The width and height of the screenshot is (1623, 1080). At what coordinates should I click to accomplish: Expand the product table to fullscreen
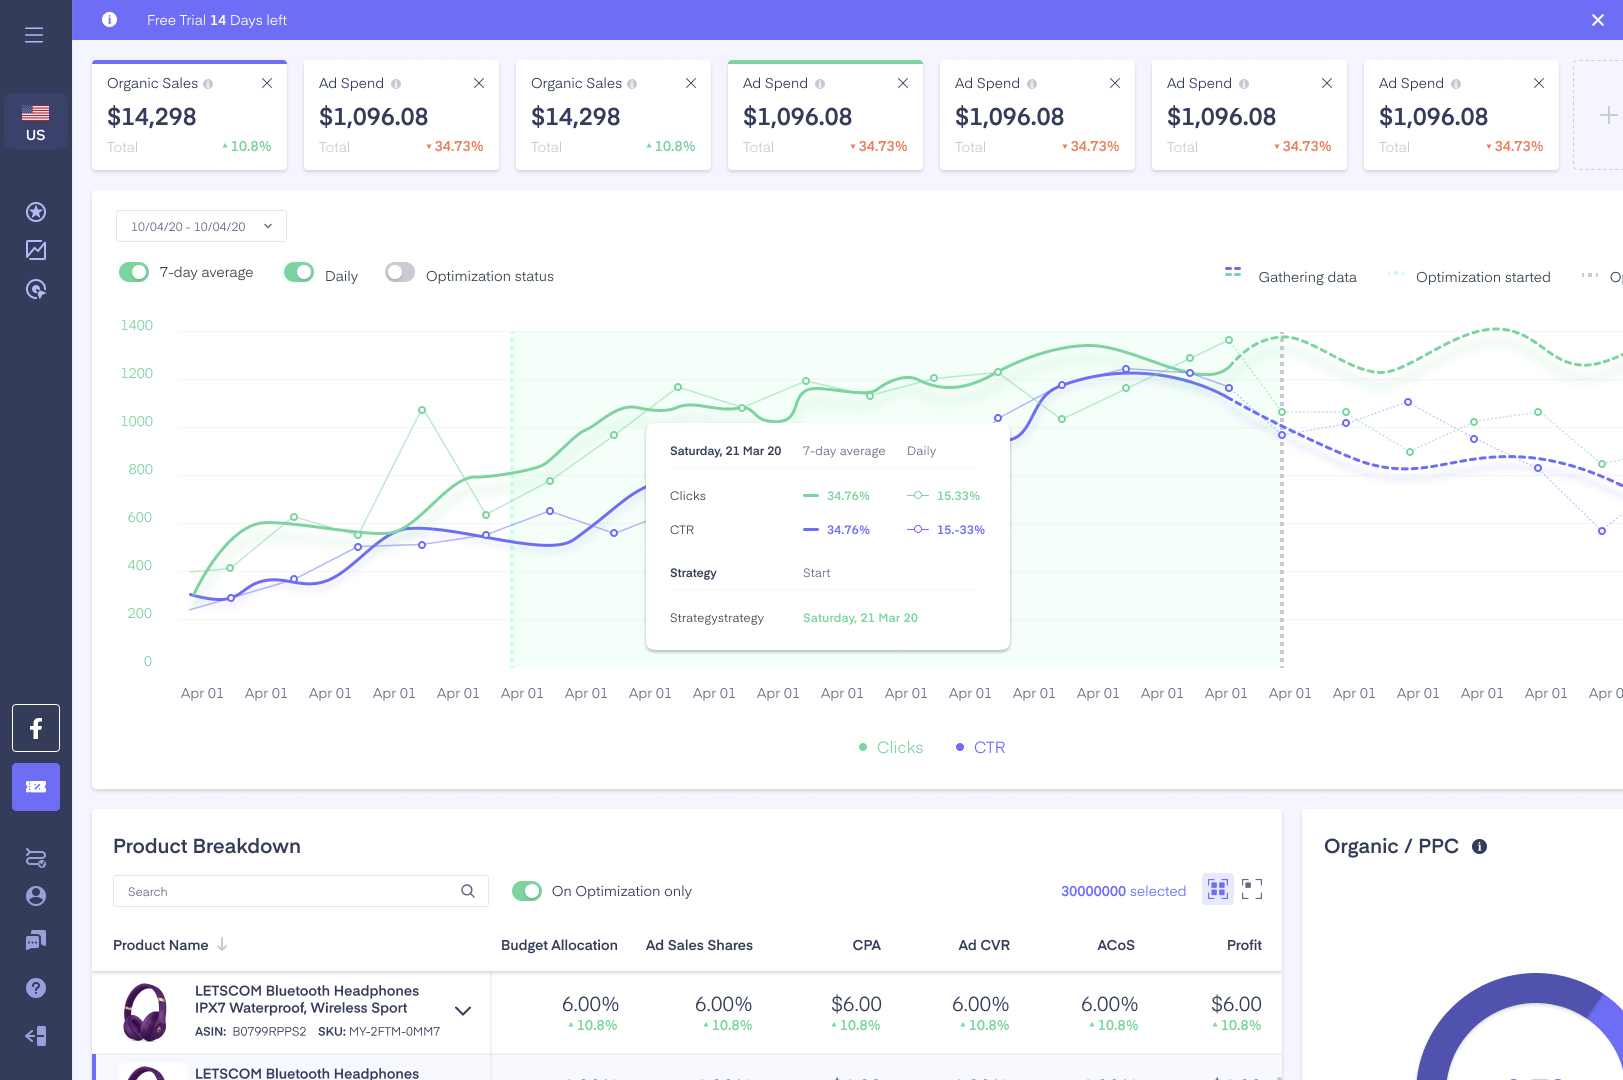click(x=1252, y=888)
